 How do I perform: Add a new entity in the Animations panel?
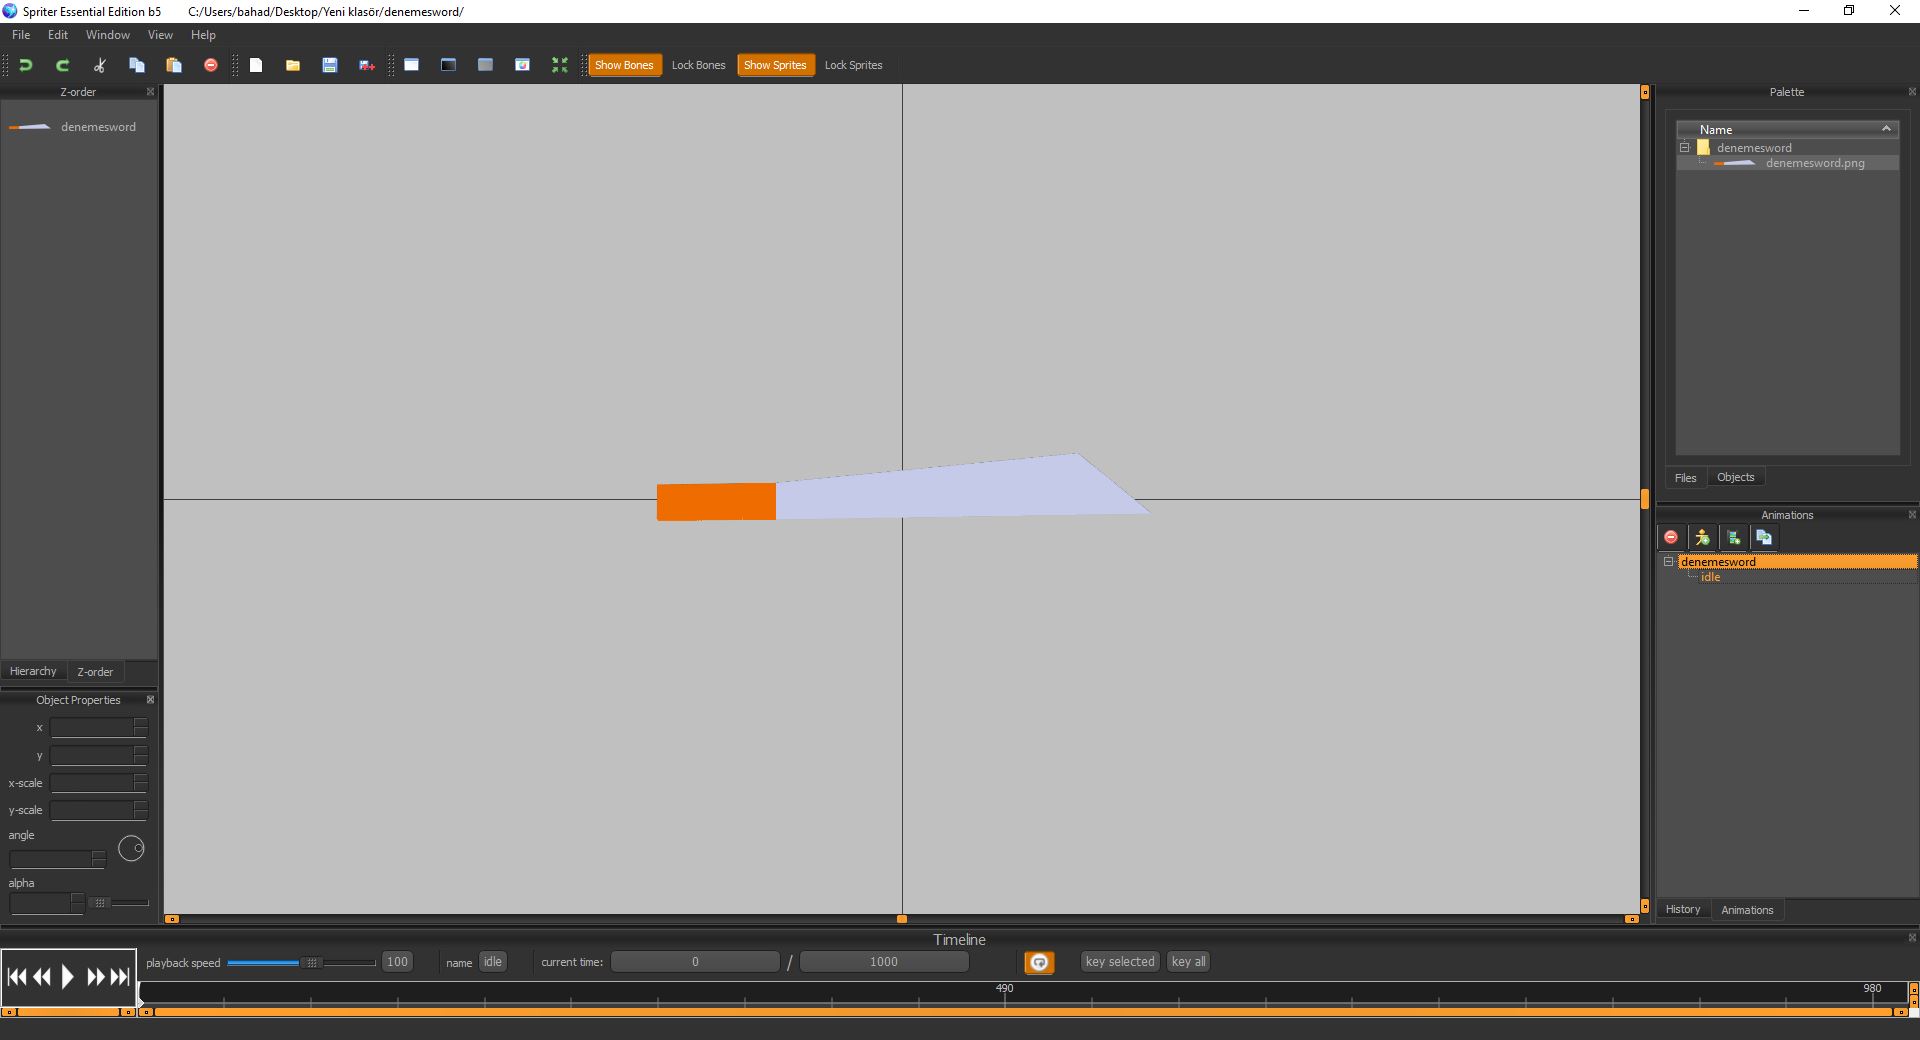click(1702, 538)
